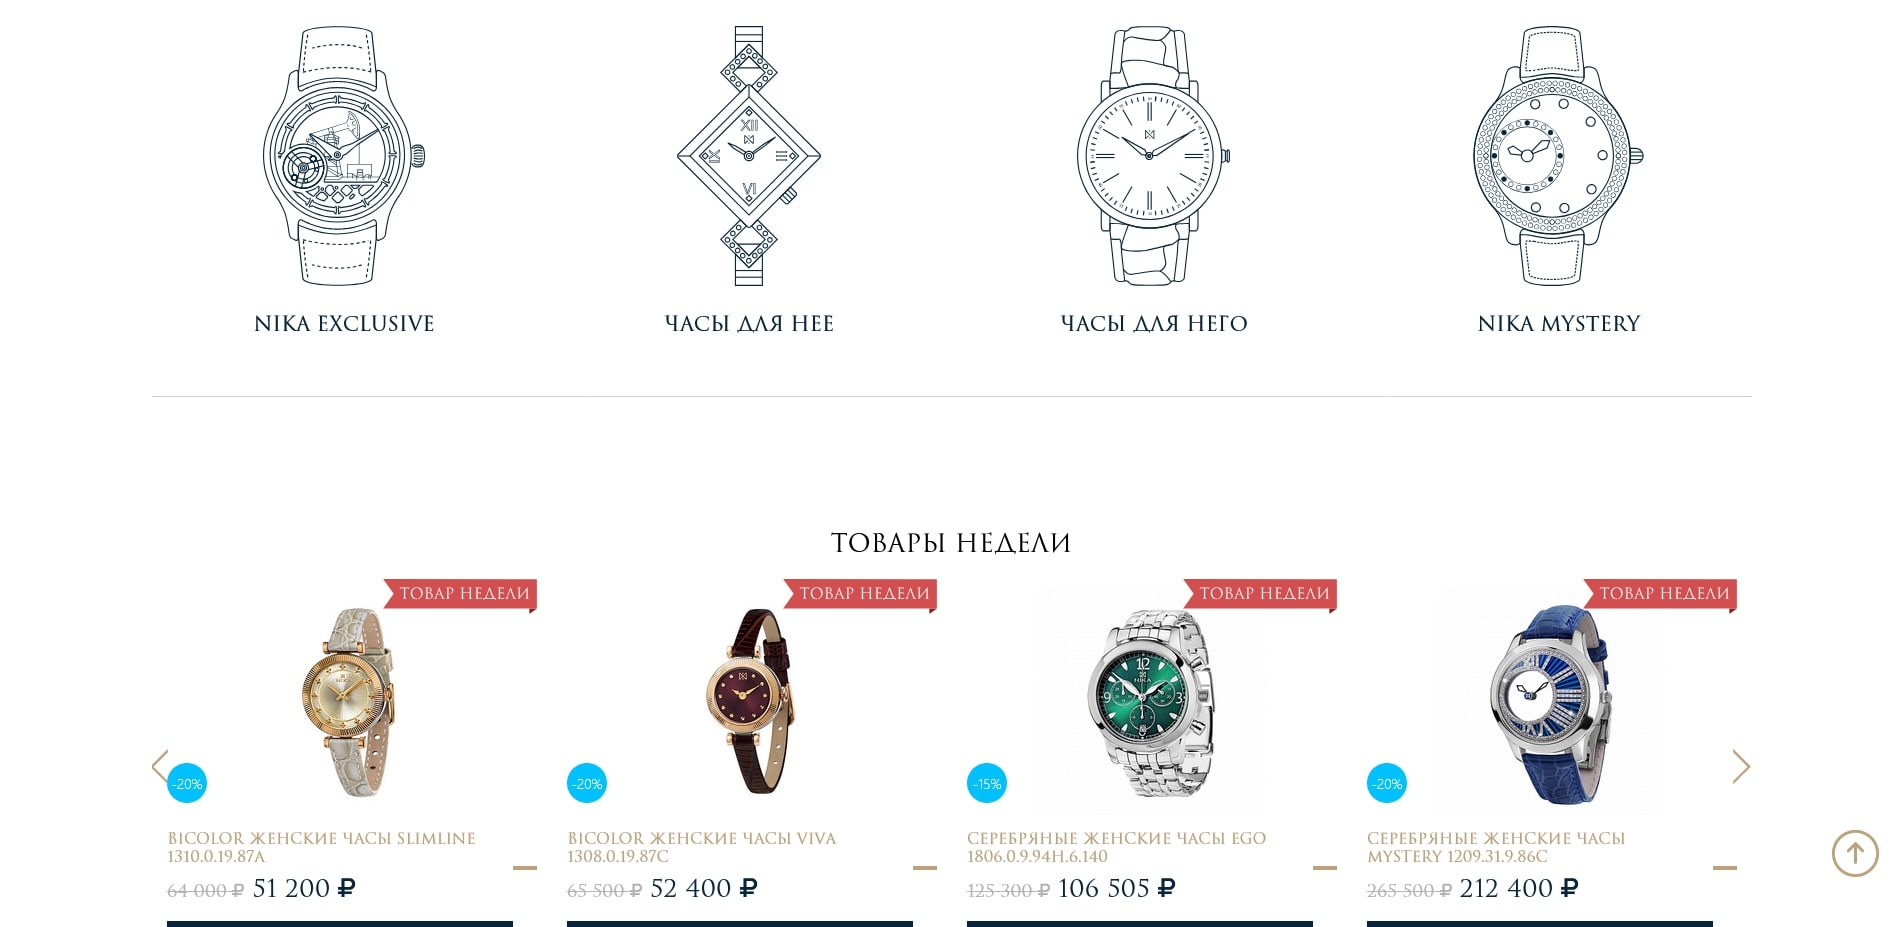Click the diamond-shaped women's watch illustration
1903x927 pixels.
pyautogui.click(x=749, y=156)
